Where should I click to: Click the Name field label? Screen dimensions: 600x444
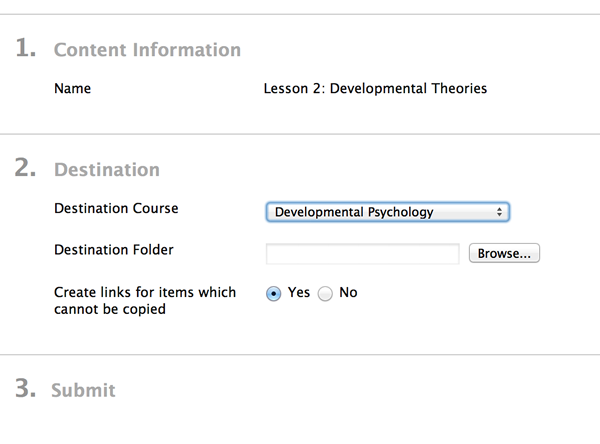[x=72, y=88]
